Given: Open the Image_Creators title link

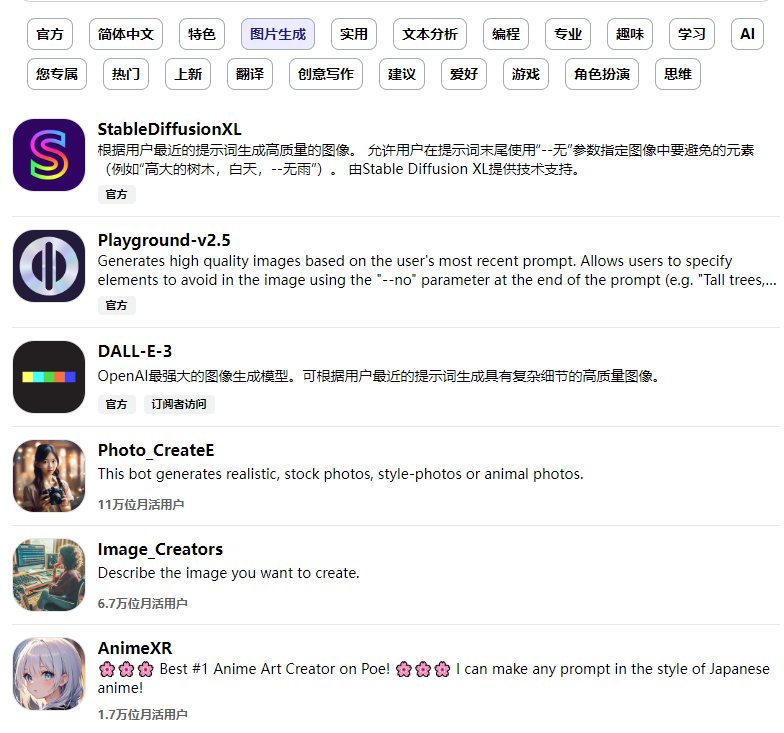Looking at the screenshot, I should click(160, 550).
